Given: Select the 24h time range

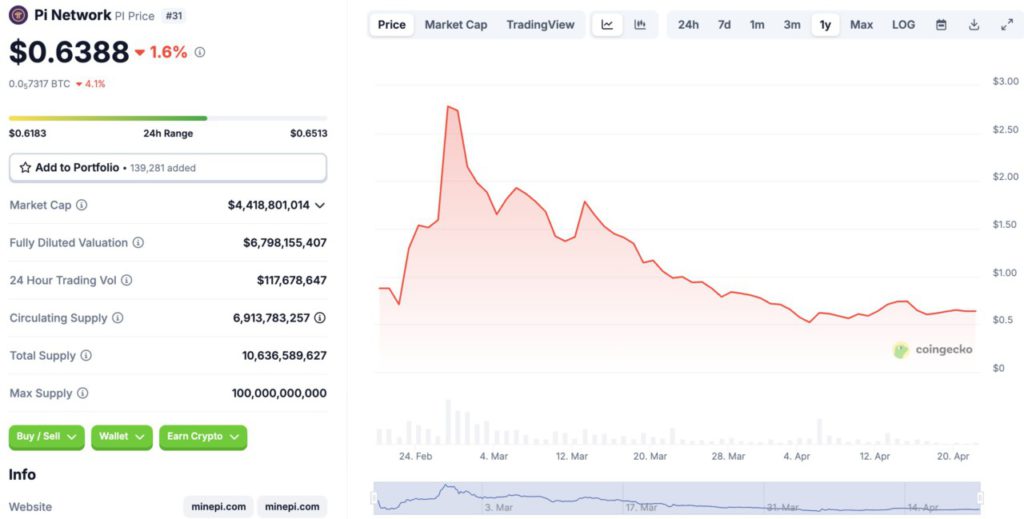Looking at the screenshot, I should tap(688, 25).
